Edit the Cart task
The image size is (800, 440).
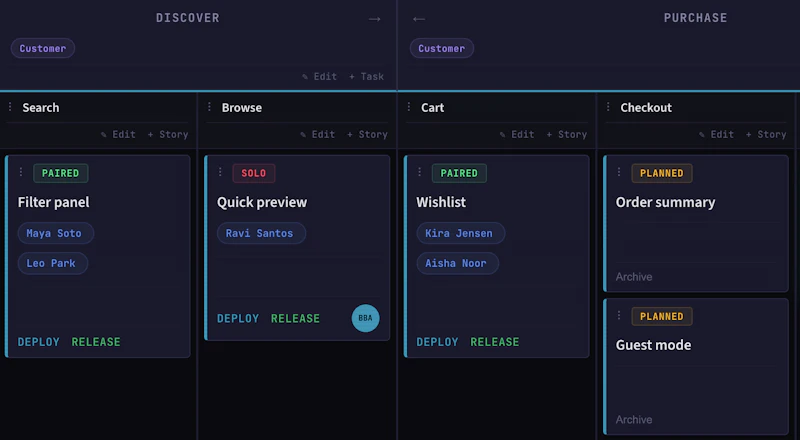pyautogui.click(x=517, y=134)
